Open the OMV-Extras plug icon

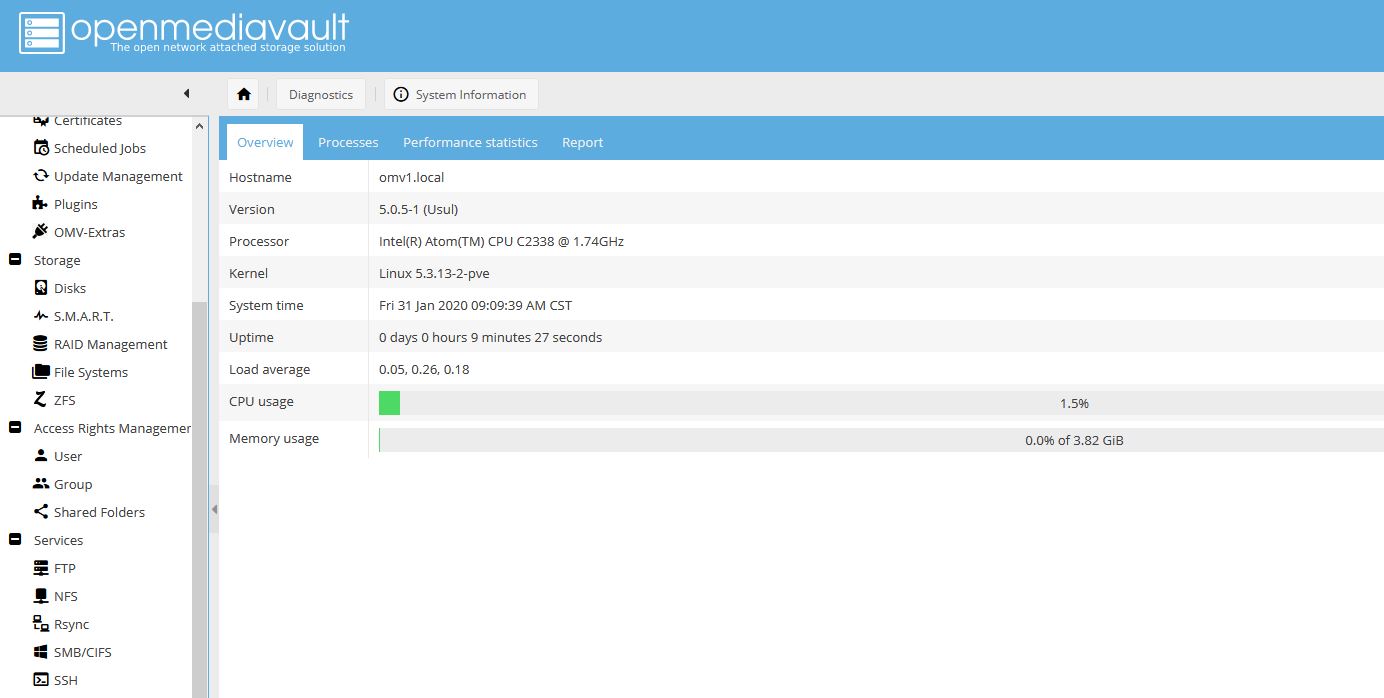(x=41, y=232)
